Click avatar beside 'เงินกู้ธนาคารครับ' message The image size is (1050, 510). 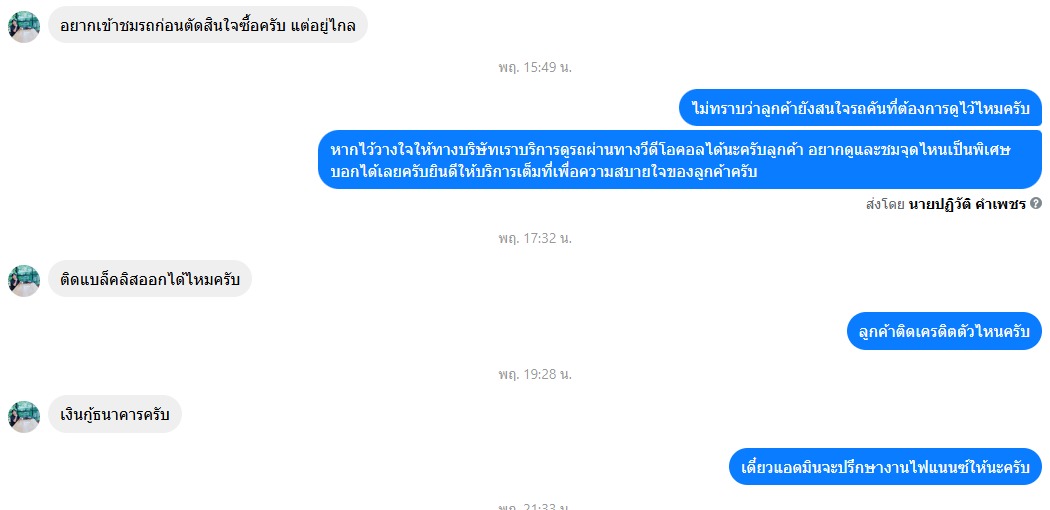point(24,416)
